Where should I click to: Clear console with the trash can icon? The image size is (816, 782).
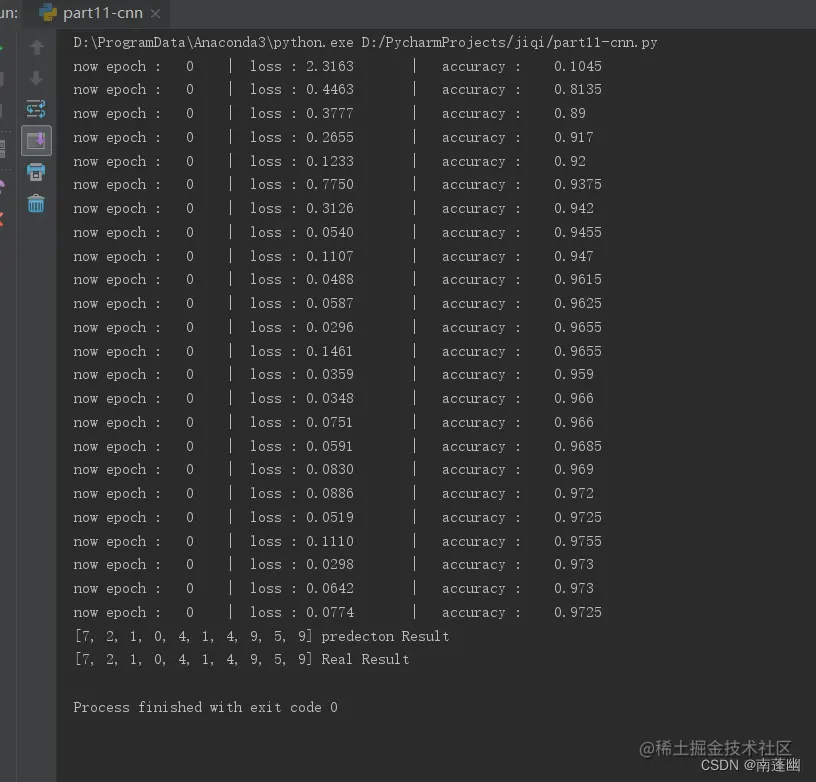click(x=36, y=203)
